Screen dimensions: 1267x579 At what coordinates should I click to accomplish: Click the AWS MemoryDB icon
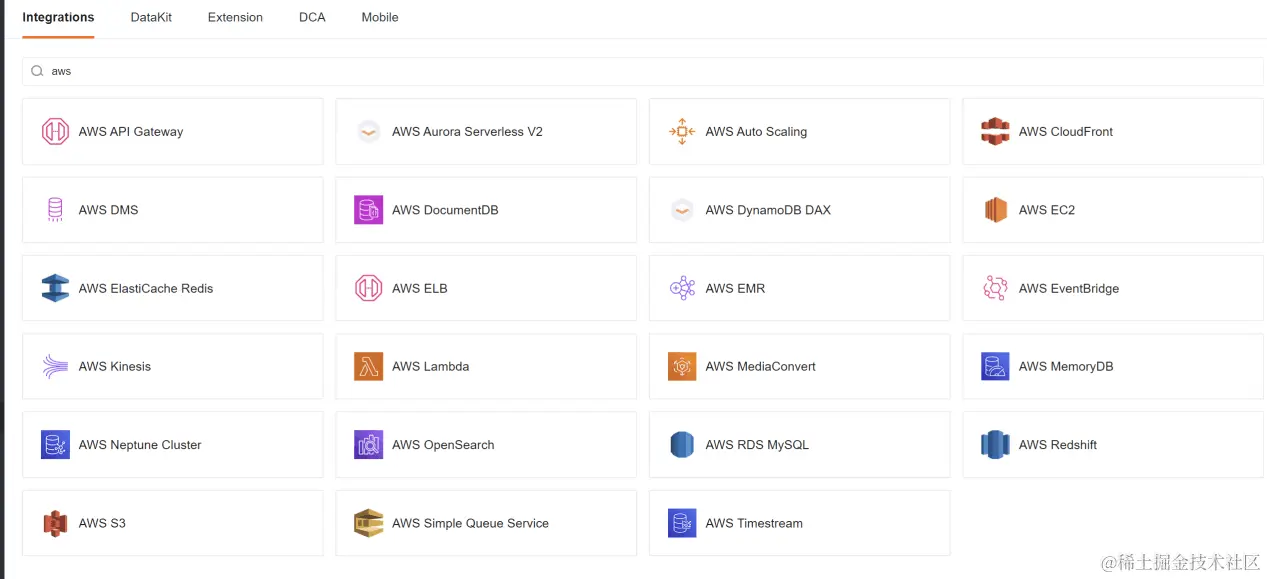[x=995, y=367]
